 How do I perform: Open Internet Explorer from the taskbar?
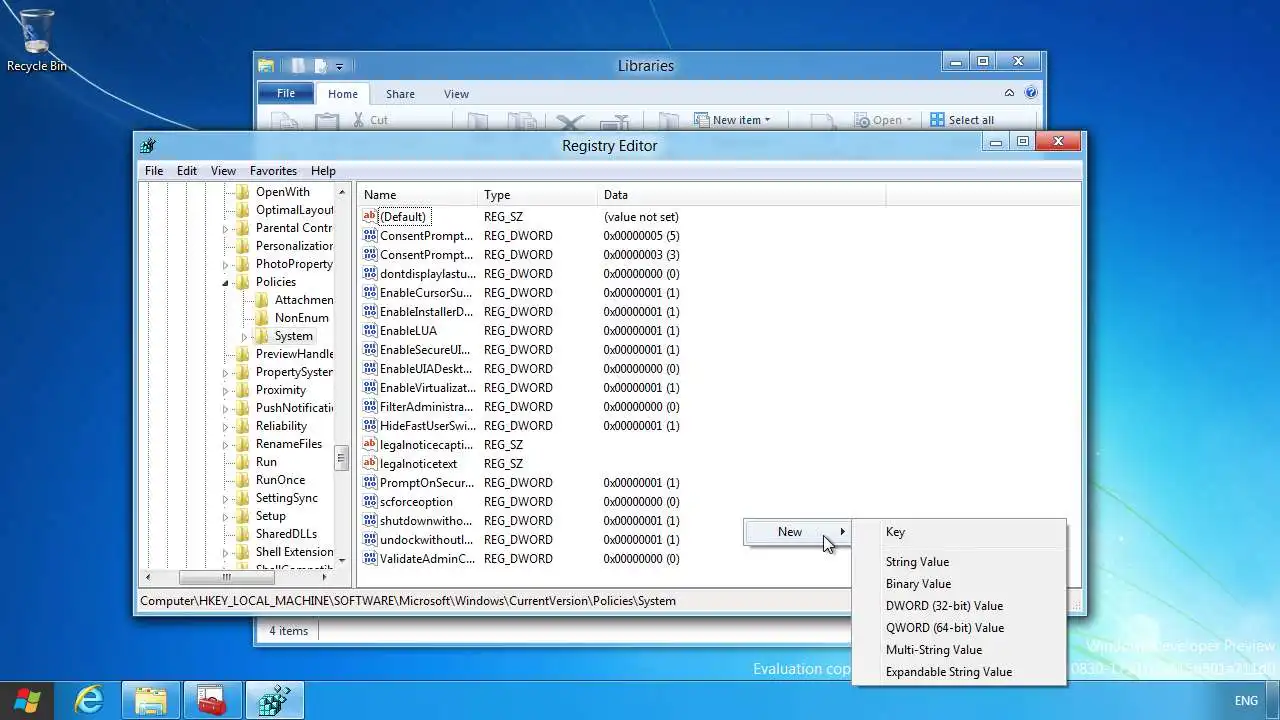point(89,701)
